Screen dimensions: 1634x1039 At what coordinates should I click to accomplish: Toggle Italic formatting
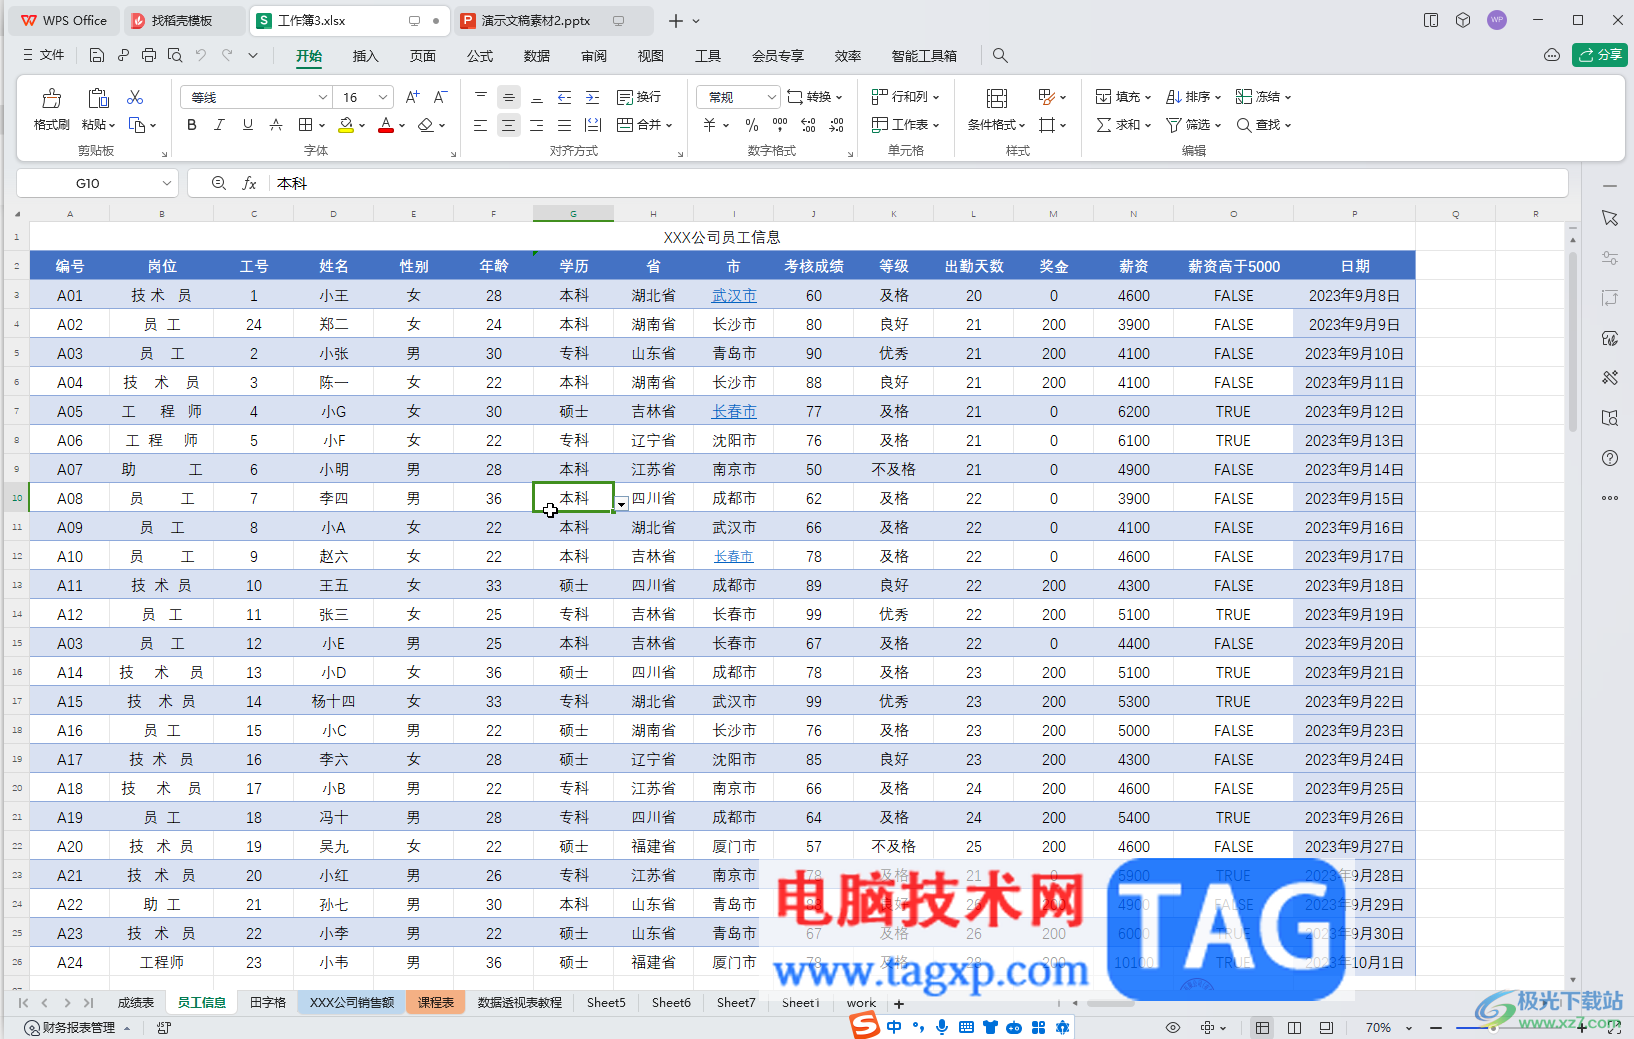[x=220, y=125]
